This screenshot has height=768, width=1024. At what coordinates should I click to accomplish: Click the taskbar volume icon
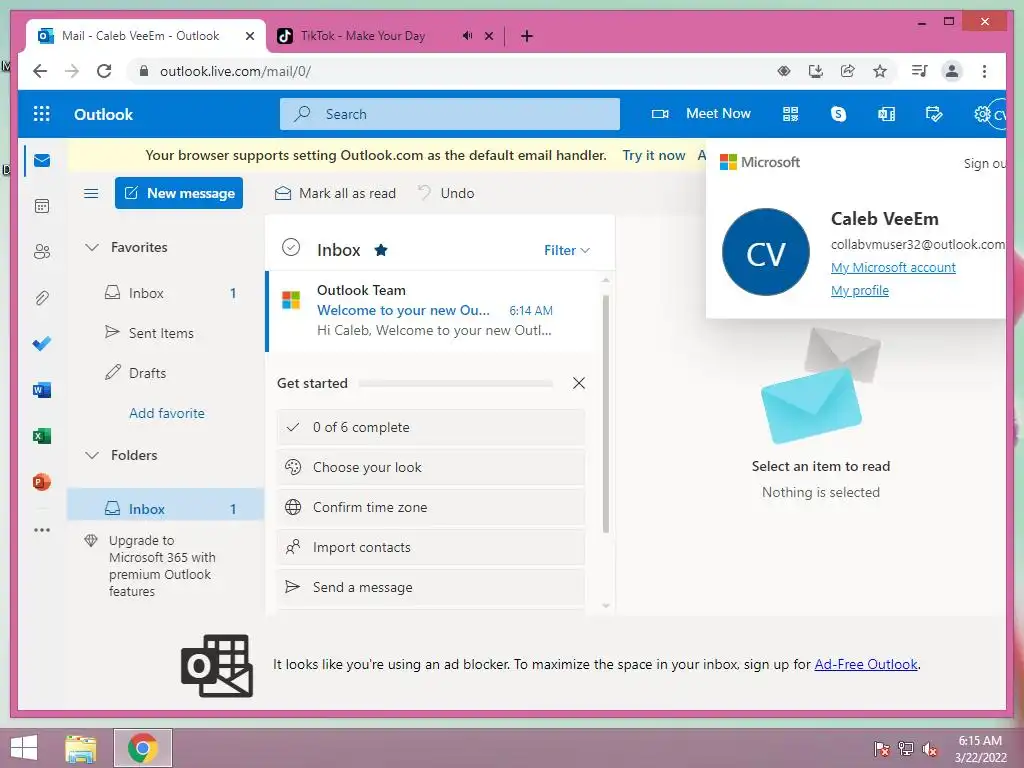929,748
